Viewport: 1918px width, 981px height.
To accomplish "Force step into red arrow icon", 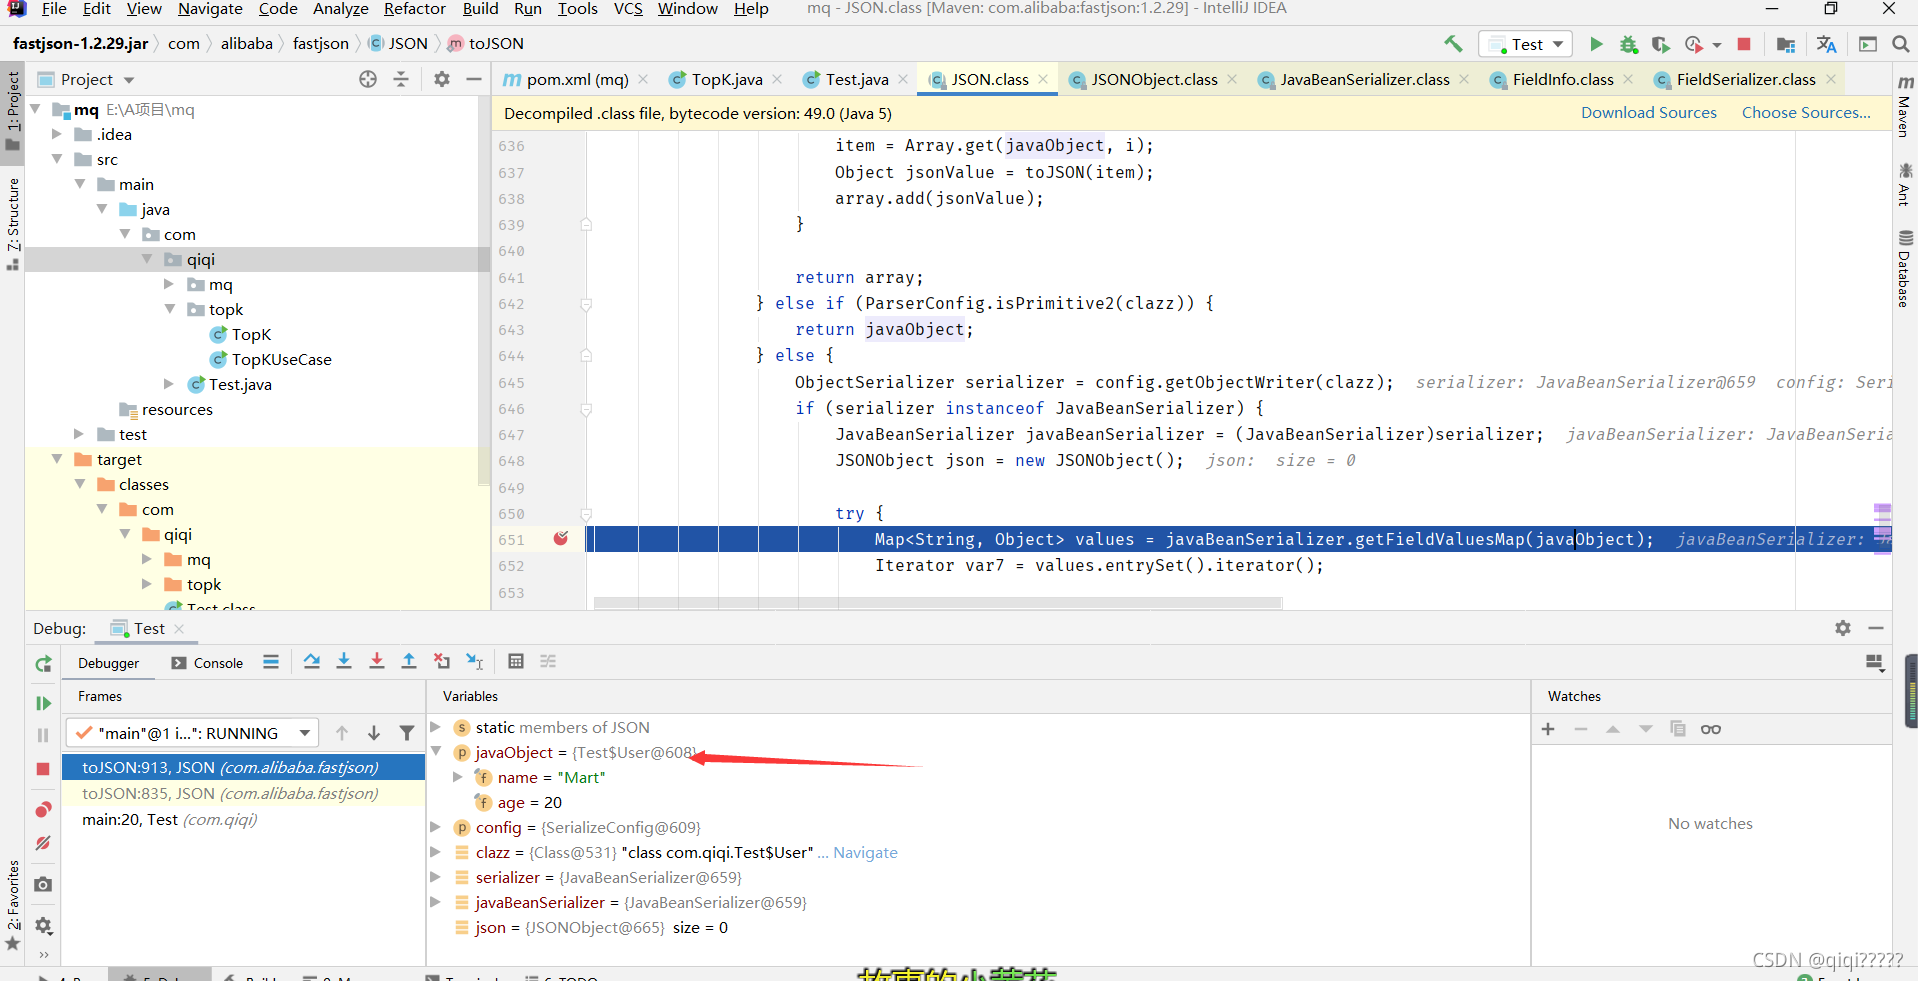I will tap(377, 662).
